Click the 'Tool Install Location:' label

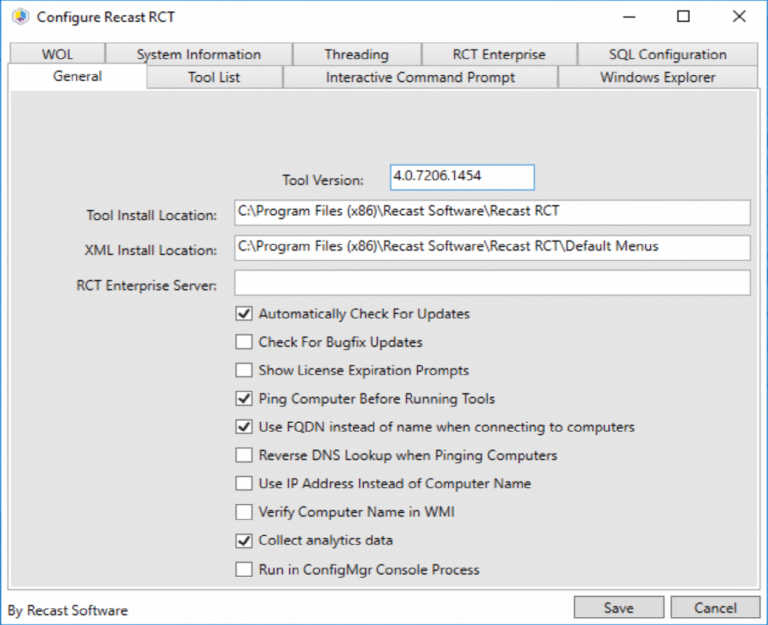pos(151,216)
